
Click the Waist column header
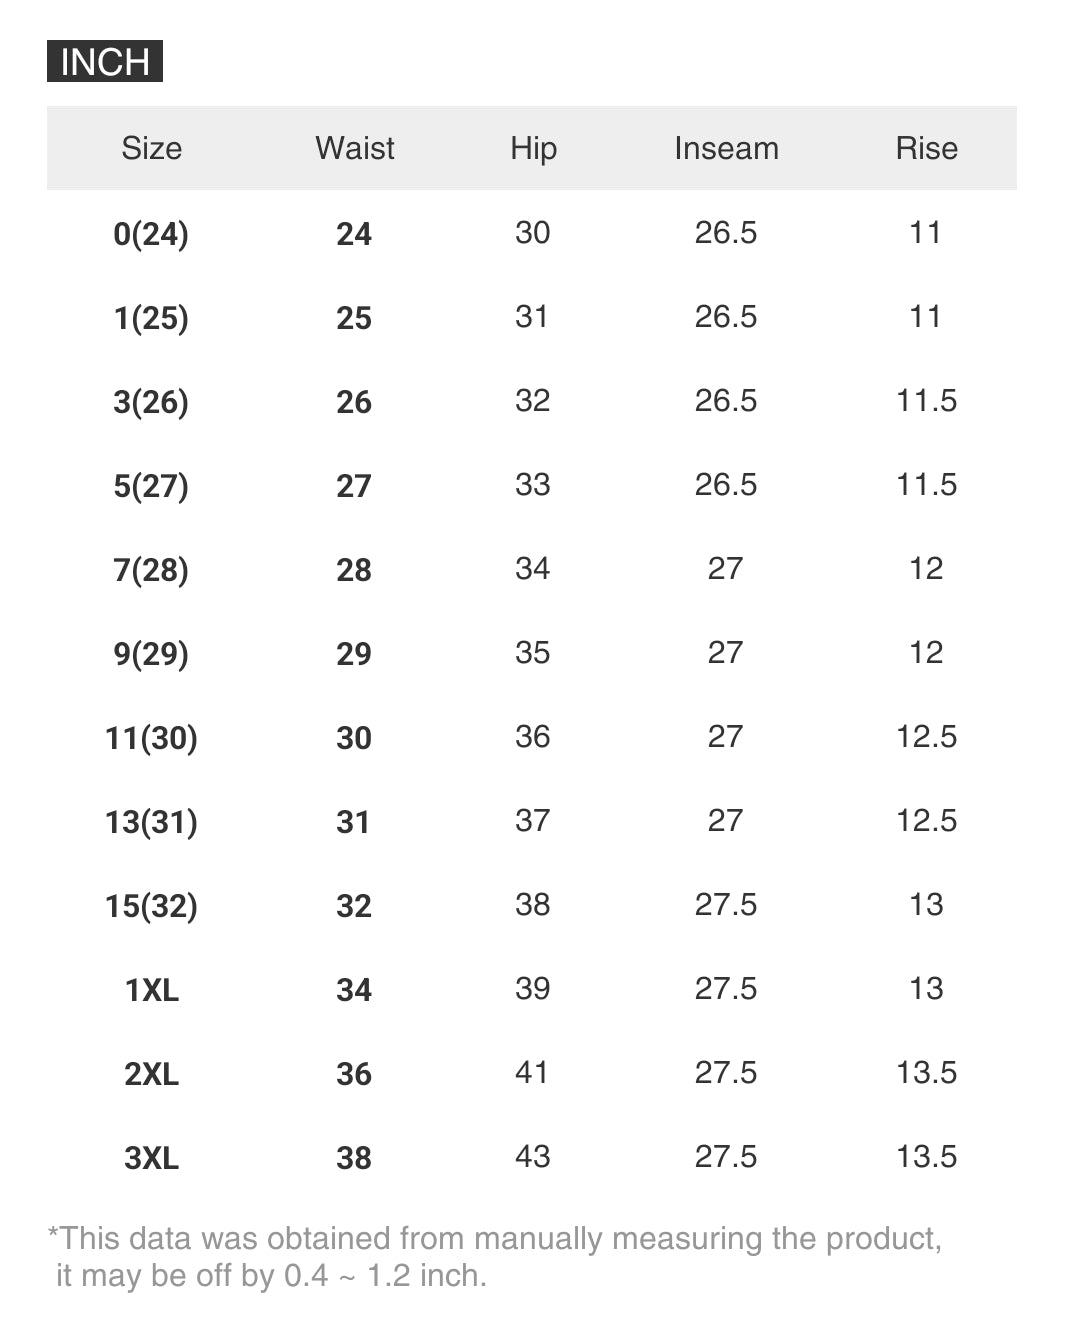(x=355, y=148)
